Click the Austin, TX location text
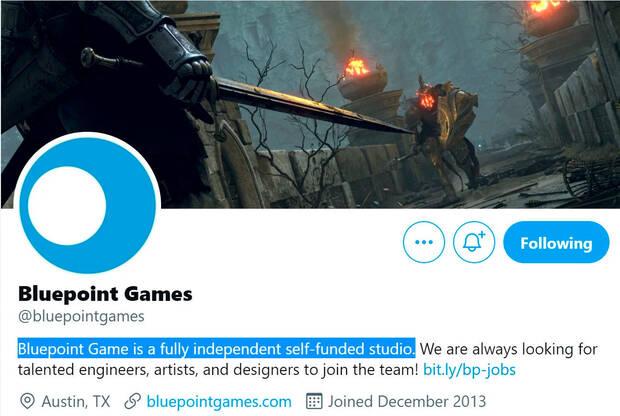Image resolution: width=620 pixels, height=416 pixels. point(76,401)
